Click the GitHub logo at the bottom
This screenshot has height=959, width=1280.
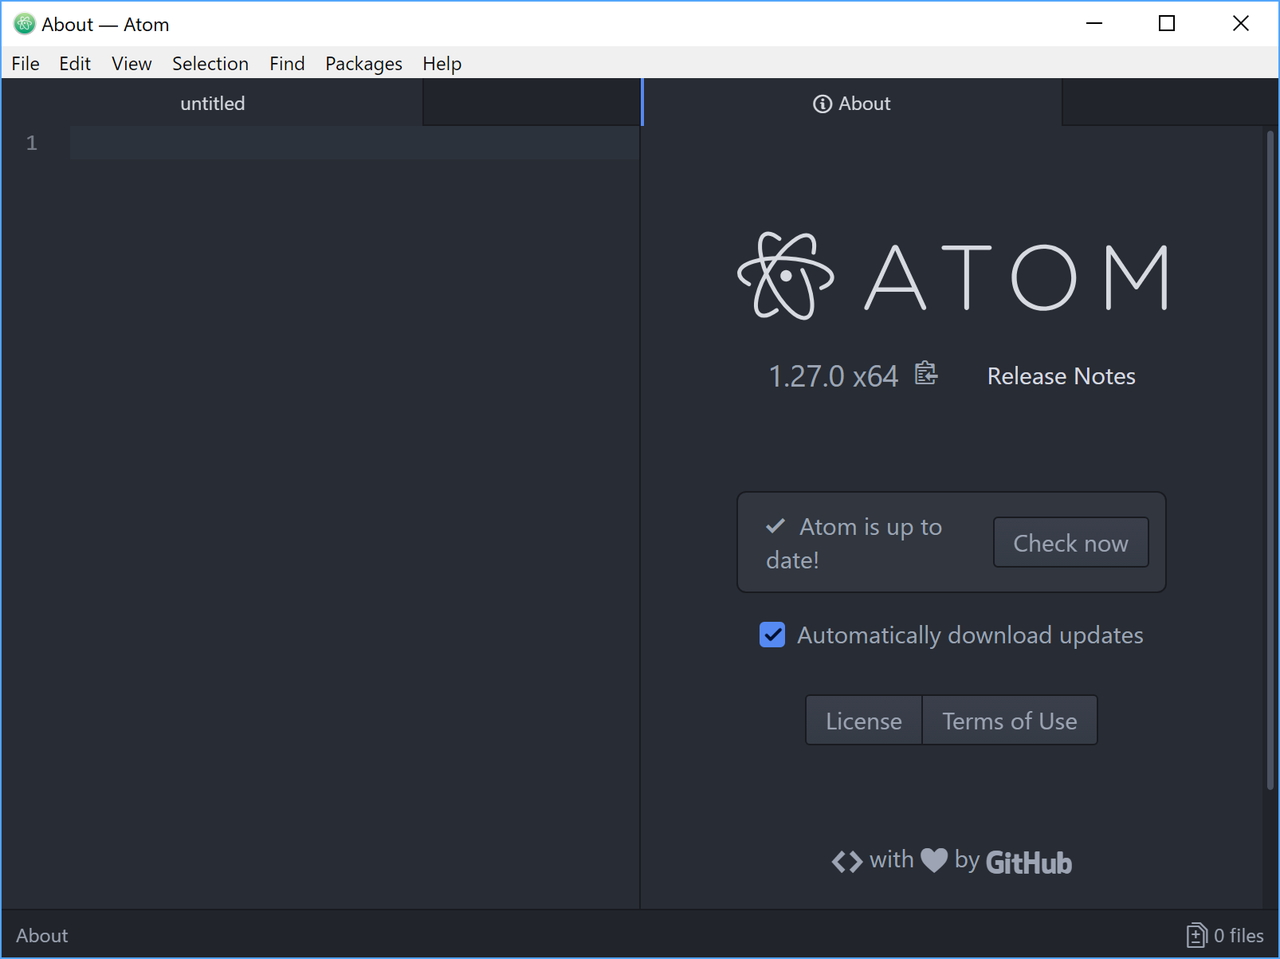click(1028, 861)
